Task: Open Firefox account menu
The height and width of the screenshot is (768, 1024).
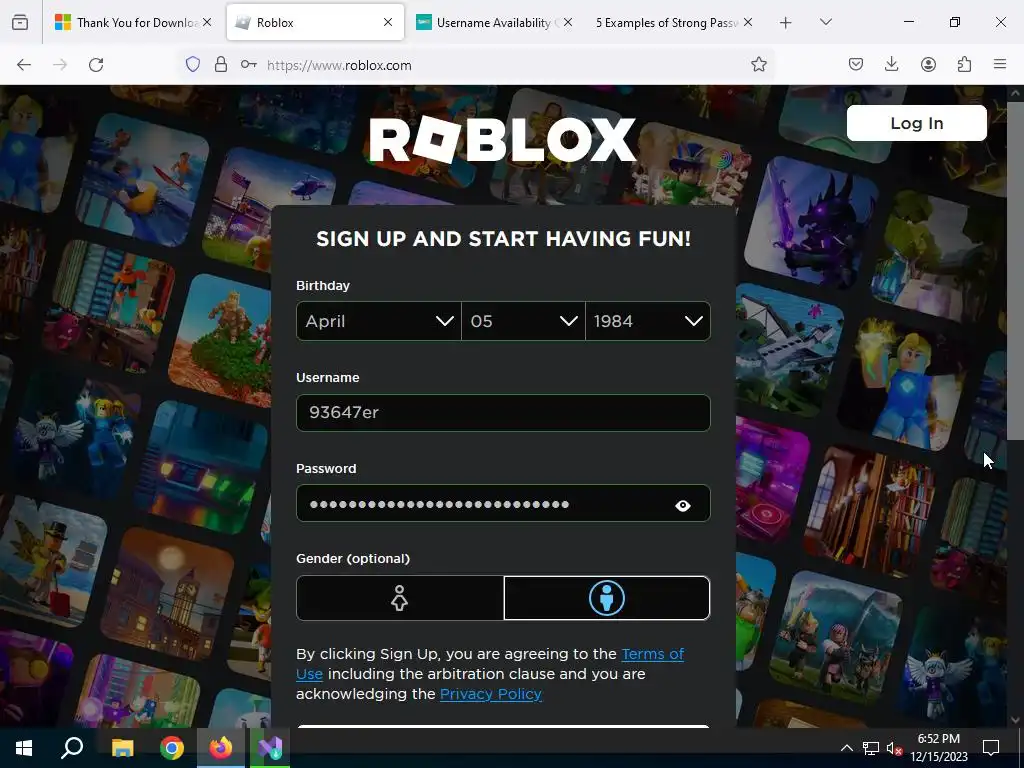Action: click(928, 64)
